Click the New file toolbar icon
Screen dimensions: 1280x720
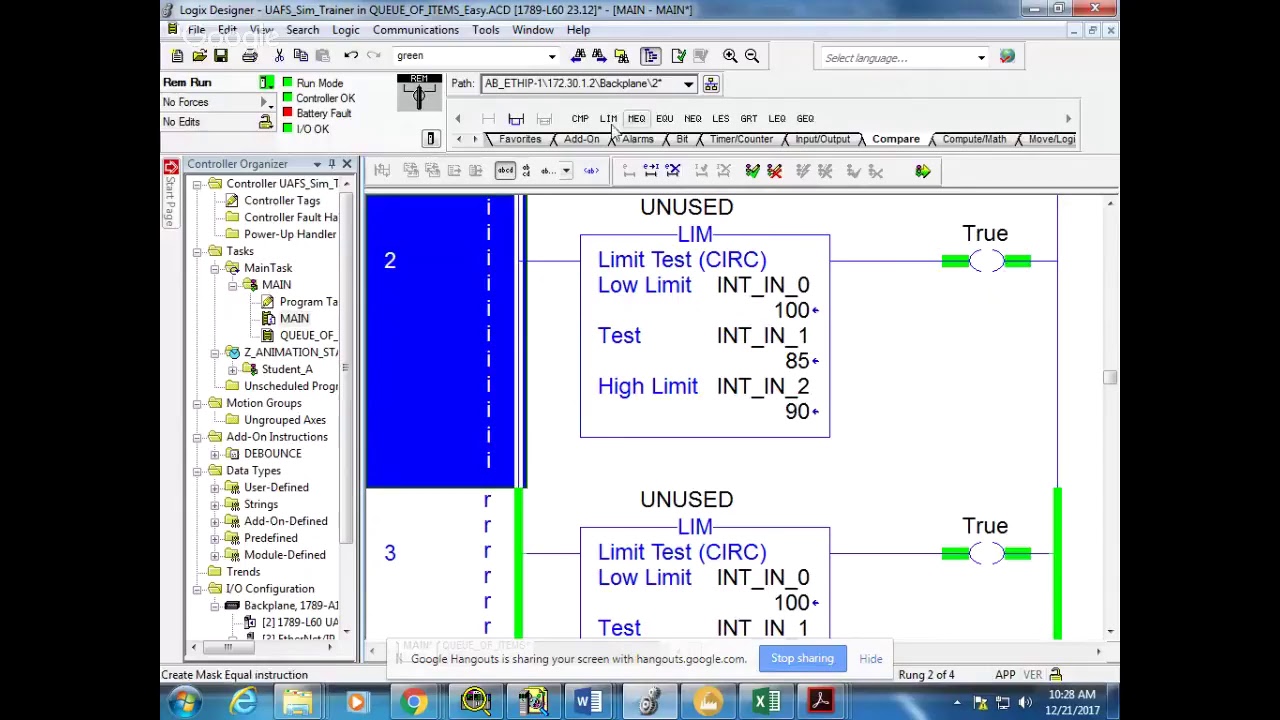[177, 56]
